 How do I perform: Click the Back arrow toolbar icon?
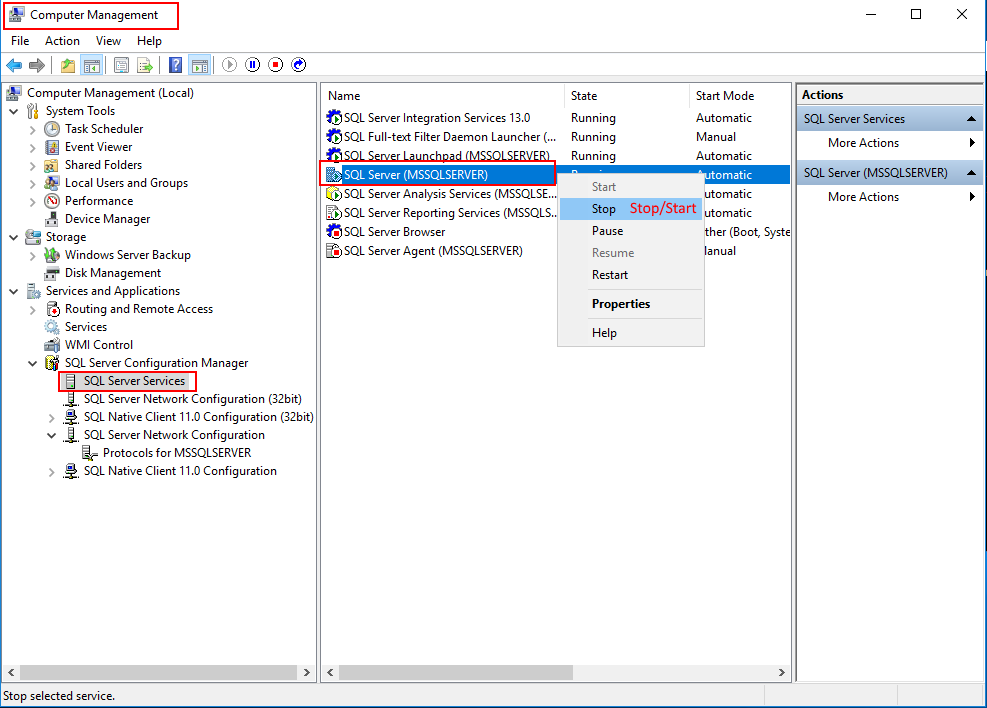point(14,65)
